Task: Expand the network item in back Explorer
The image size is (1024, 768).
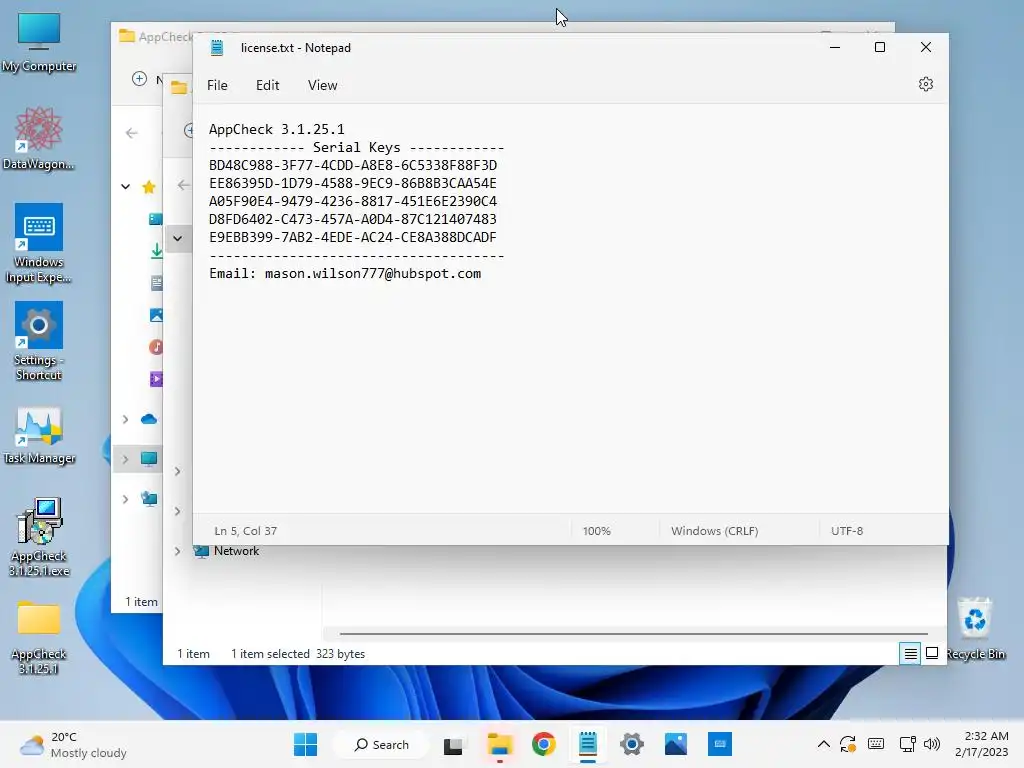Action: point(125,499)
